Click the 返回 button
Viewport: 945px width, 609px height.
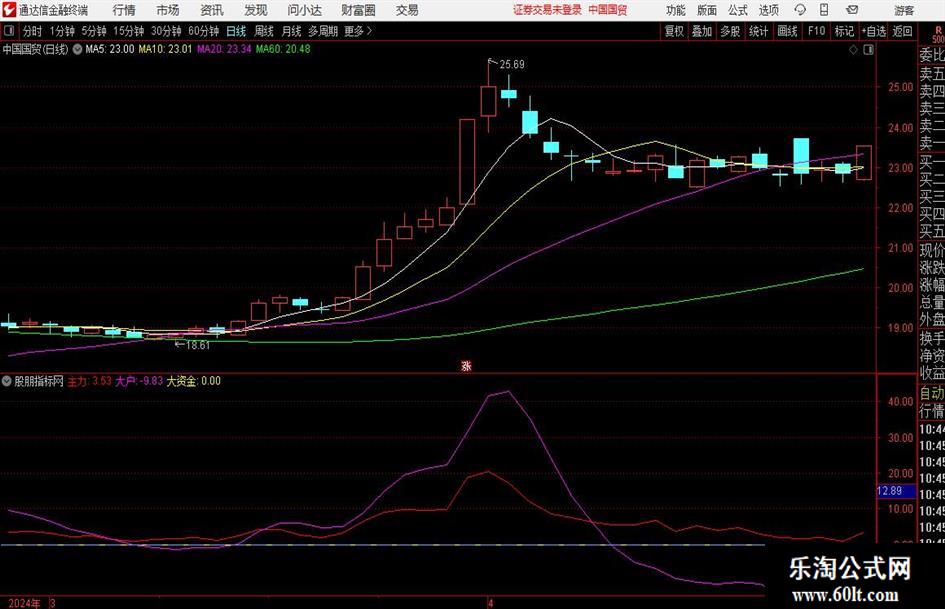pyautogui.click(x=902, y=31)
